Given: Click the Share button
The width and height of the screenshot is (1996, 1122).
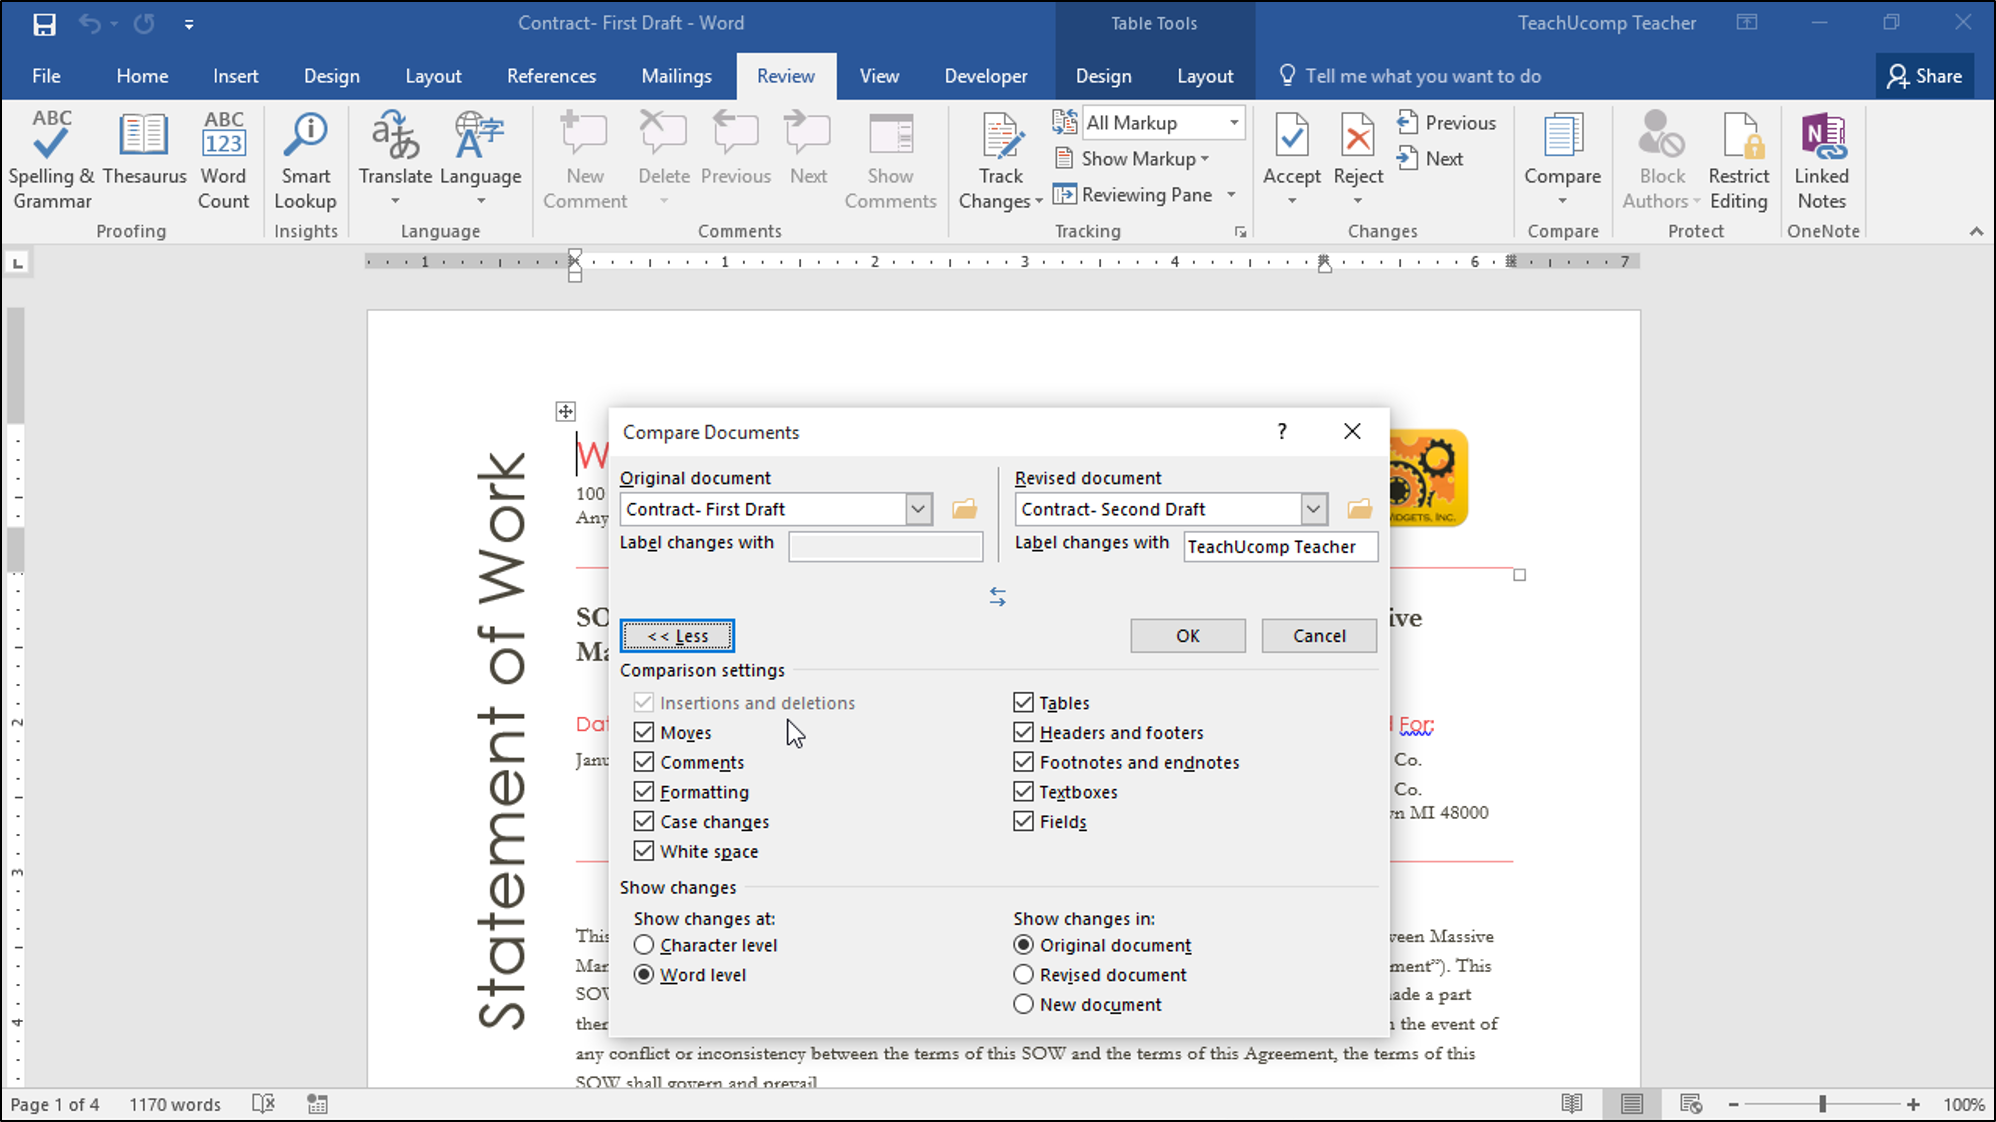Looking at the screenshot, I should pos(1925,76).
